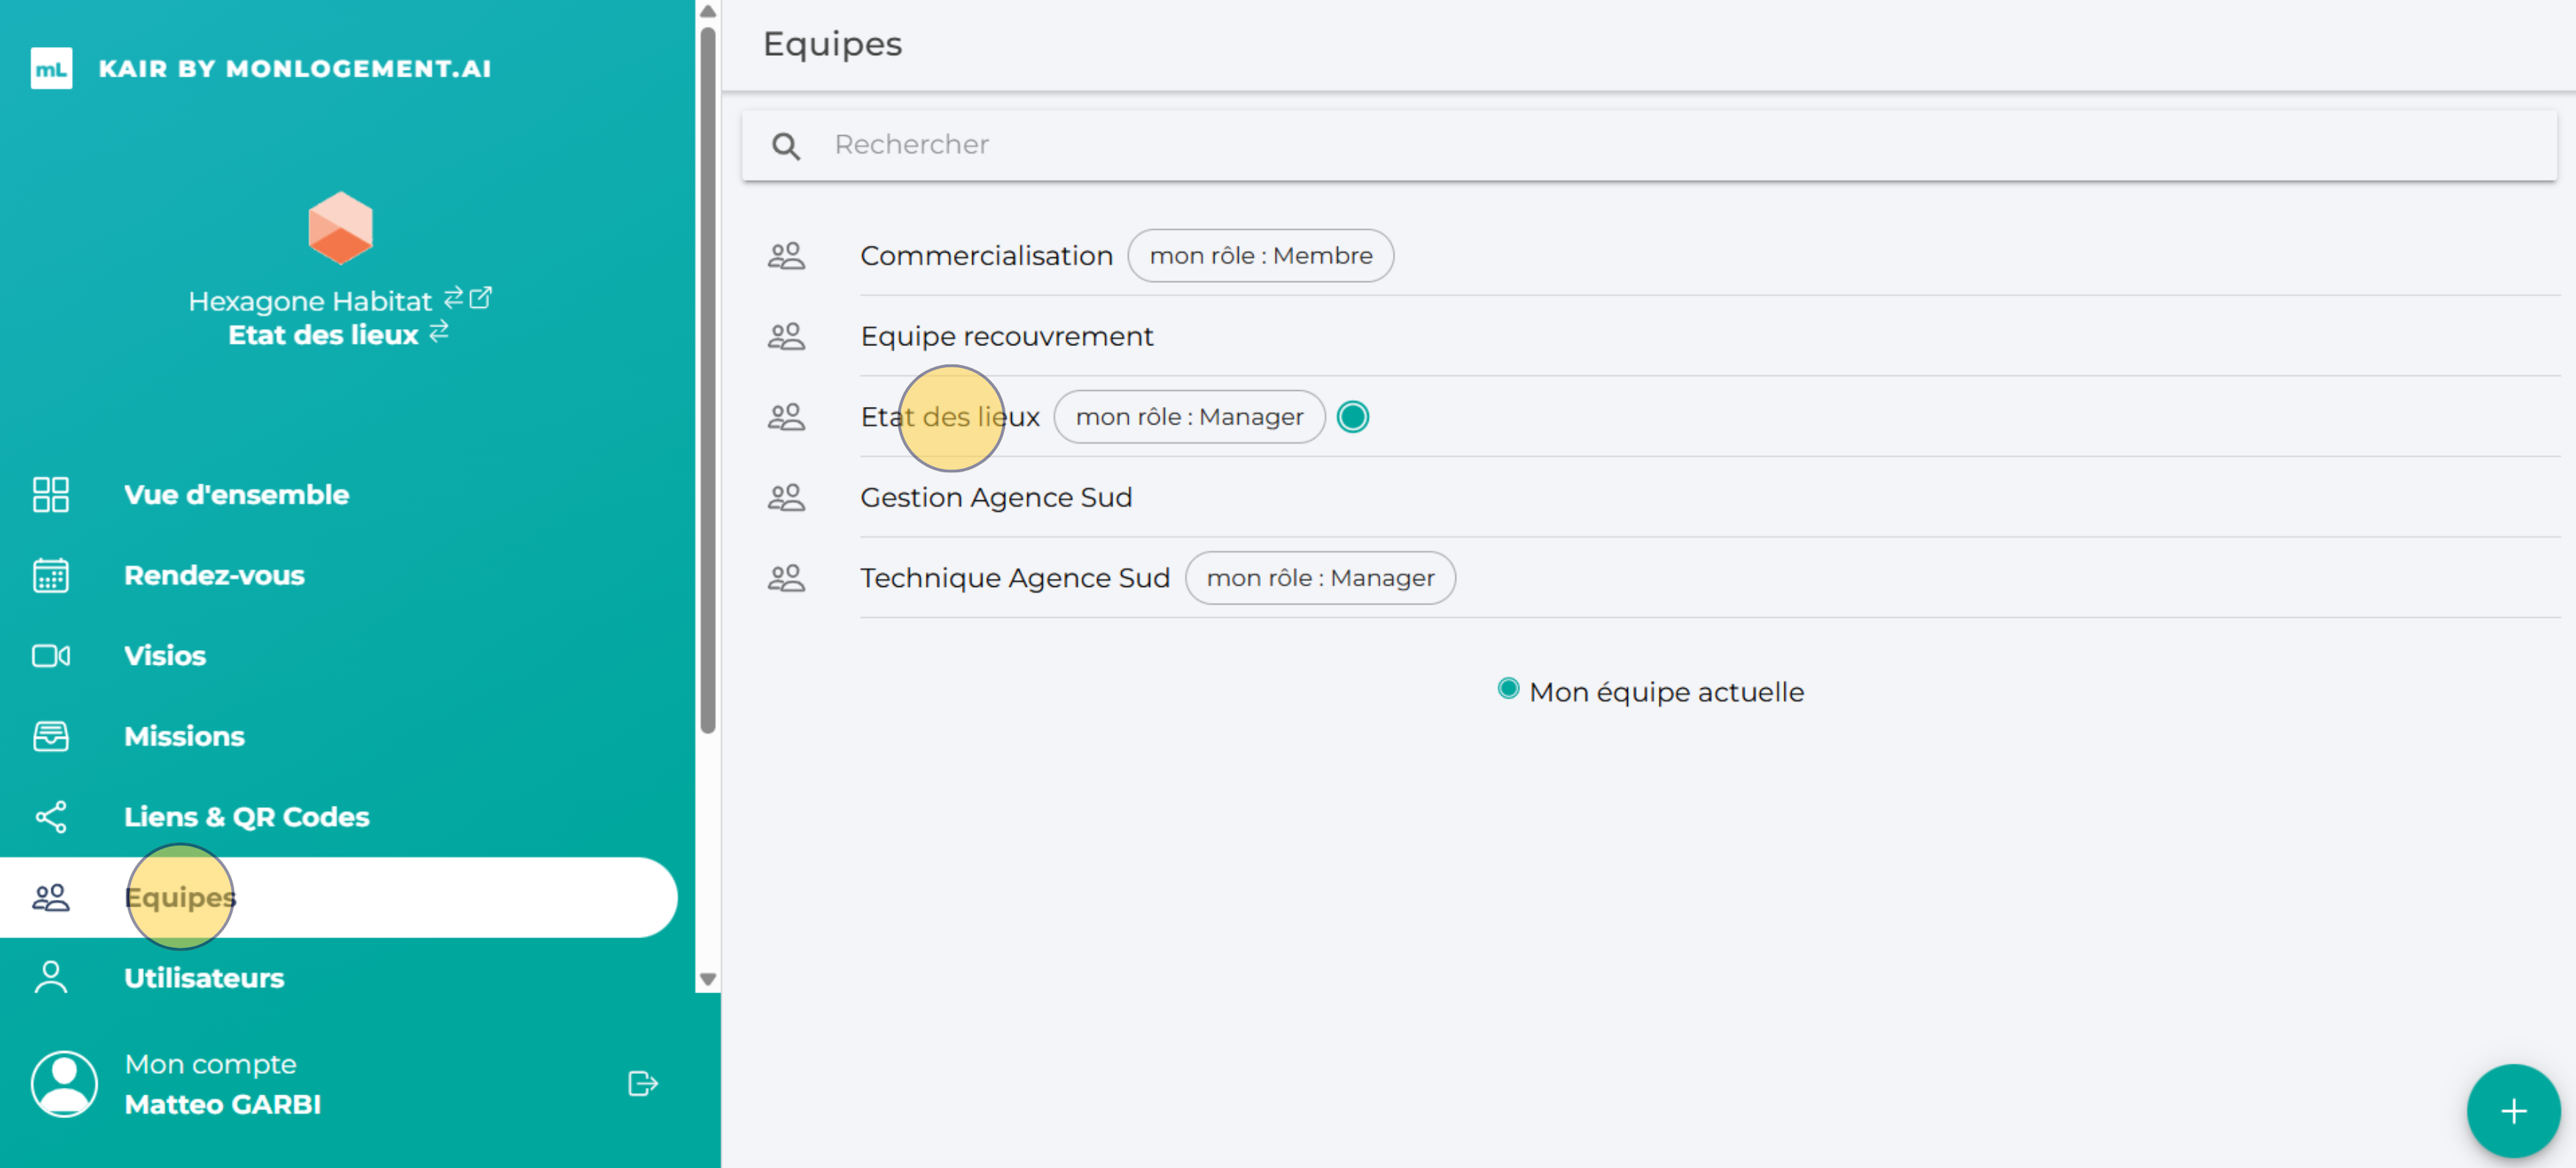The image size is (2576, 1168).
Task: Click the mon rôle : Membre badge
Action: [x=1260, y=256]
